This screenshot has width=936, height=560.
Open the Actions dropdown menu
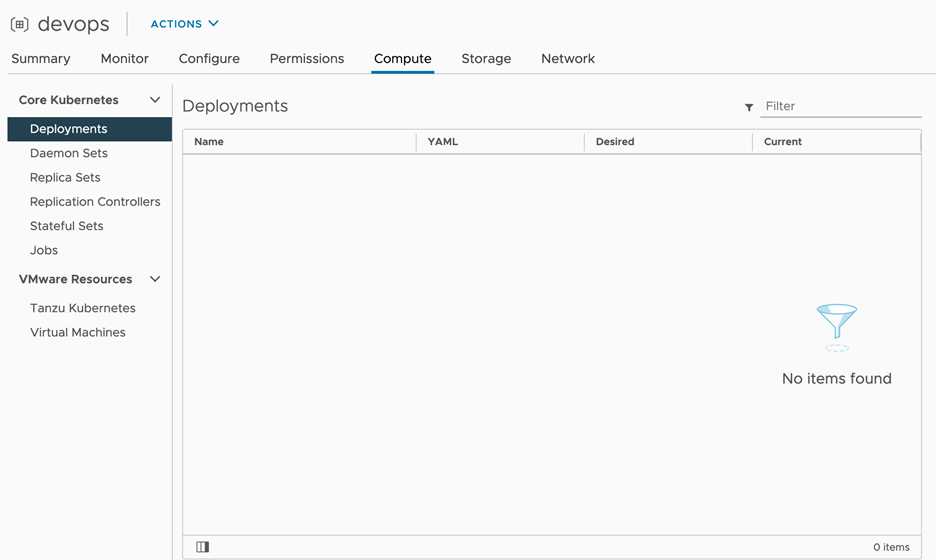tap(185, 24)
